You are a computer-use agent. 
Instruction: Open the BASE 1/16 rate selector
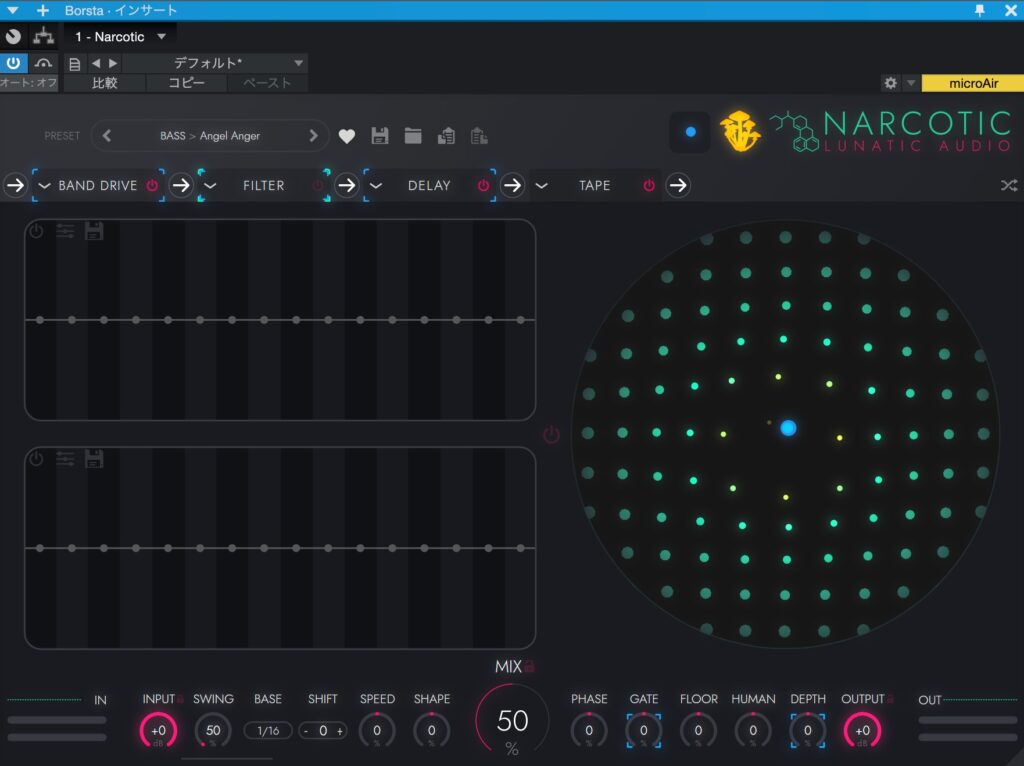pyautogui.click(x=268, y=731)
